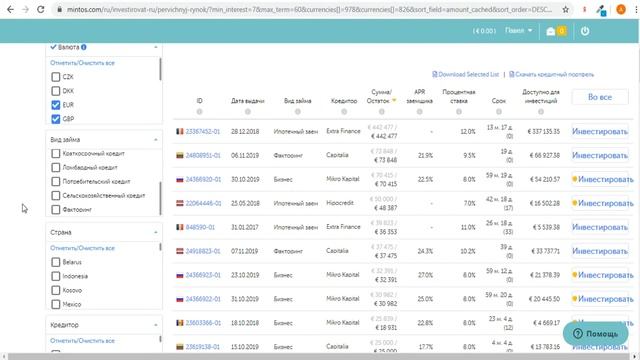Open loan 848590-01 link

(200, 227)
